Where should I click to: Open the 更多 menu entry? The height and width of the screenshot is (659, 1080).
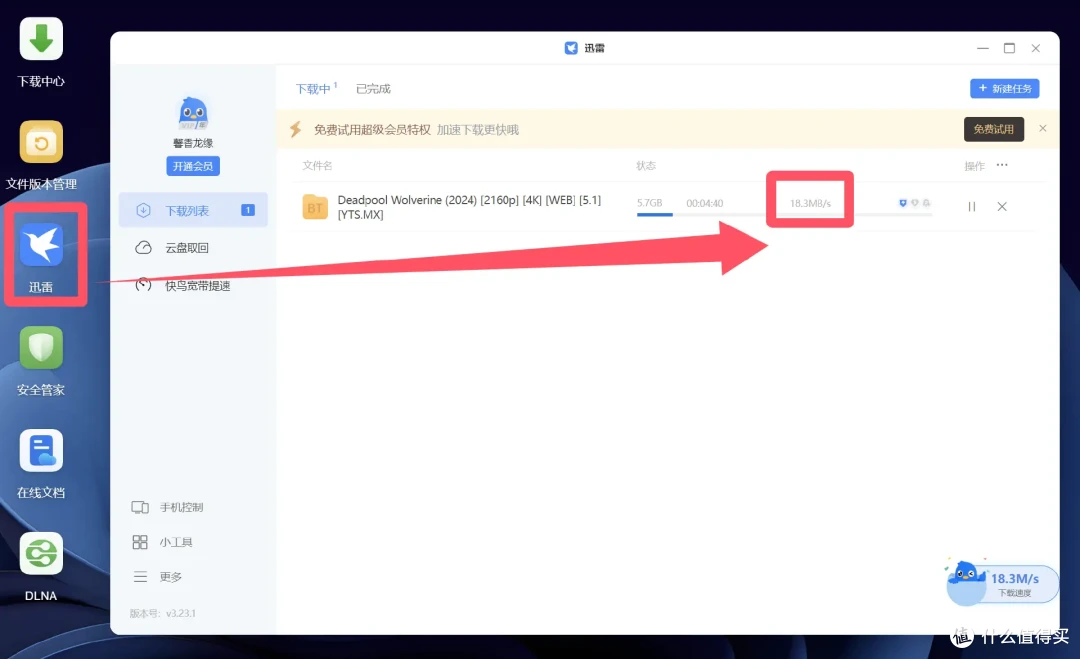coord(157,577)
